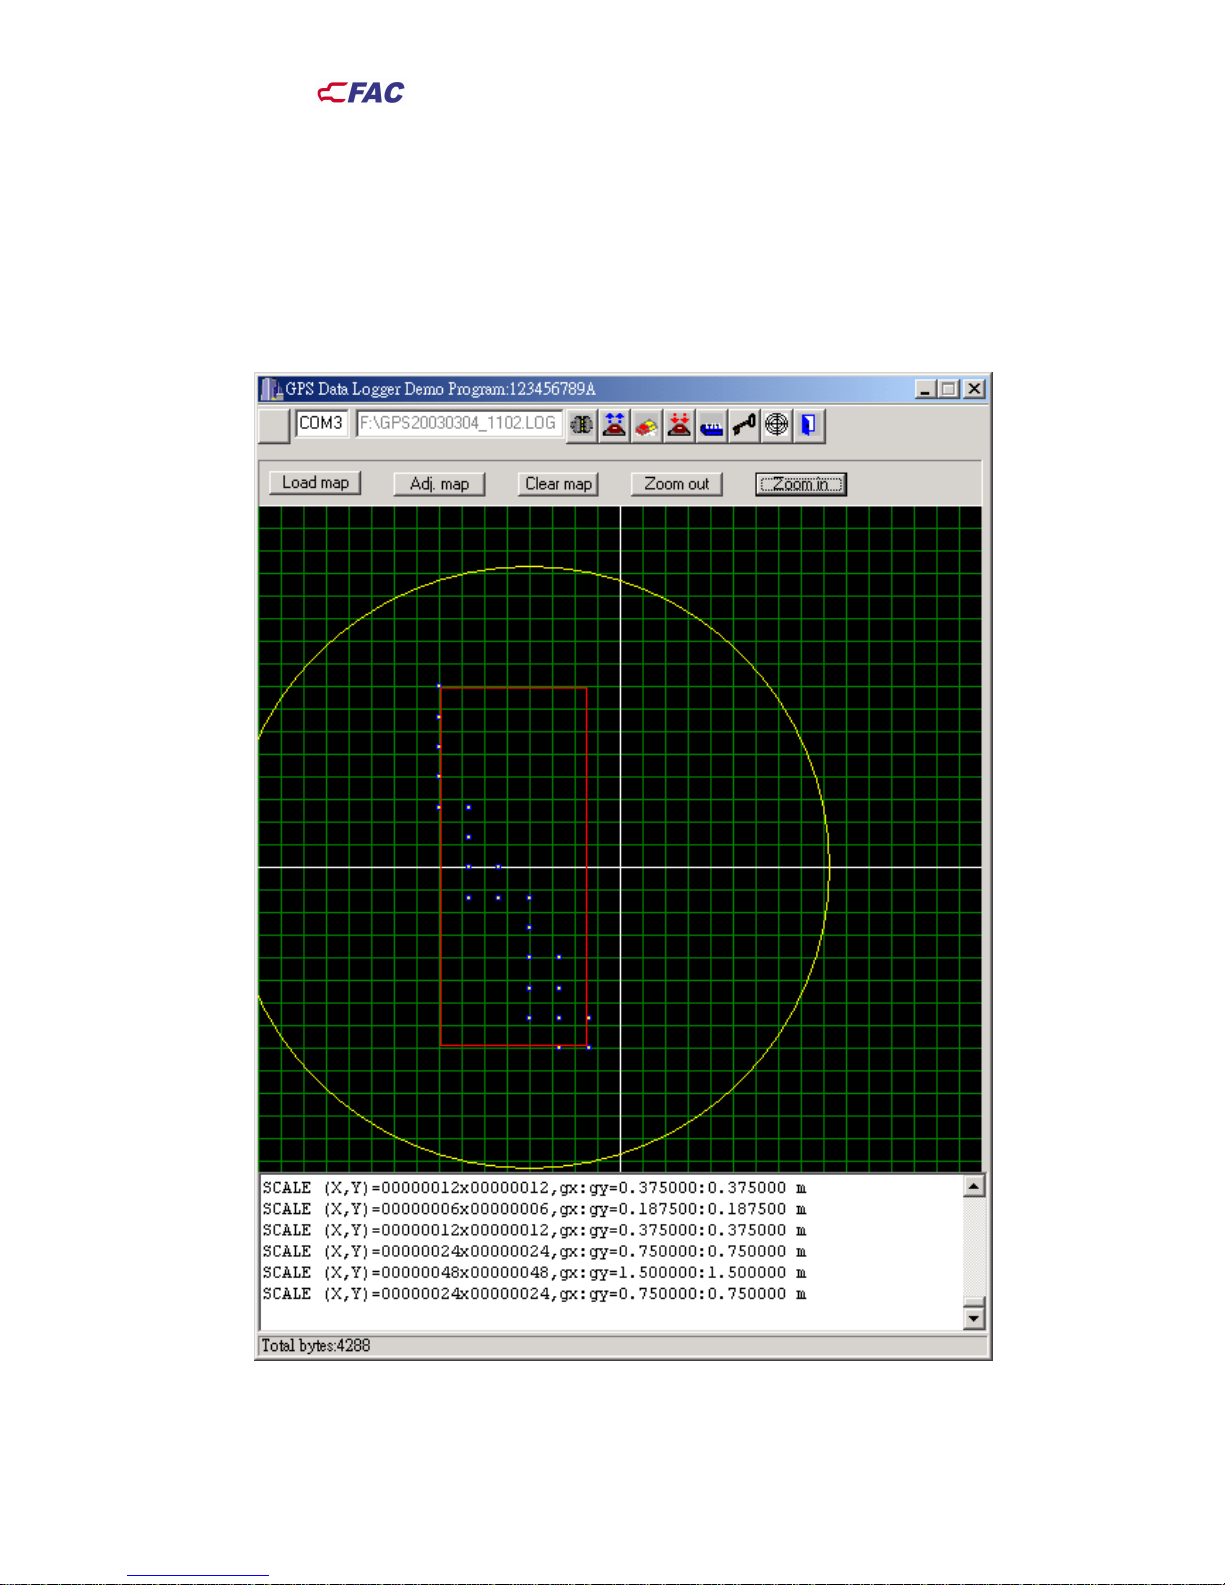The width and height of the screenshot is (1225, 1585).
Task: Click the log line with gx:gy=0.187500:0.187500
Action: coord(534,1209)
